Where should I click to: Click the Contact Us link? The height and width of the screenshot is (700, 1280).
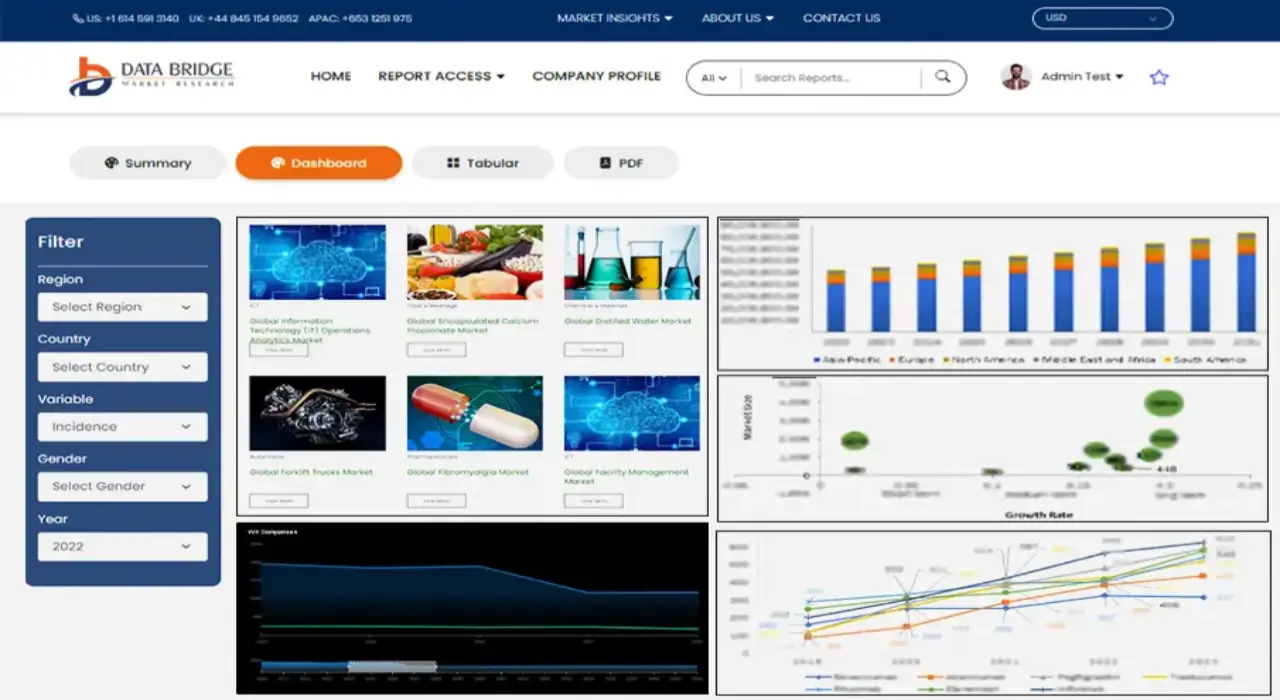pyautogui.click(x=841, y=18)
